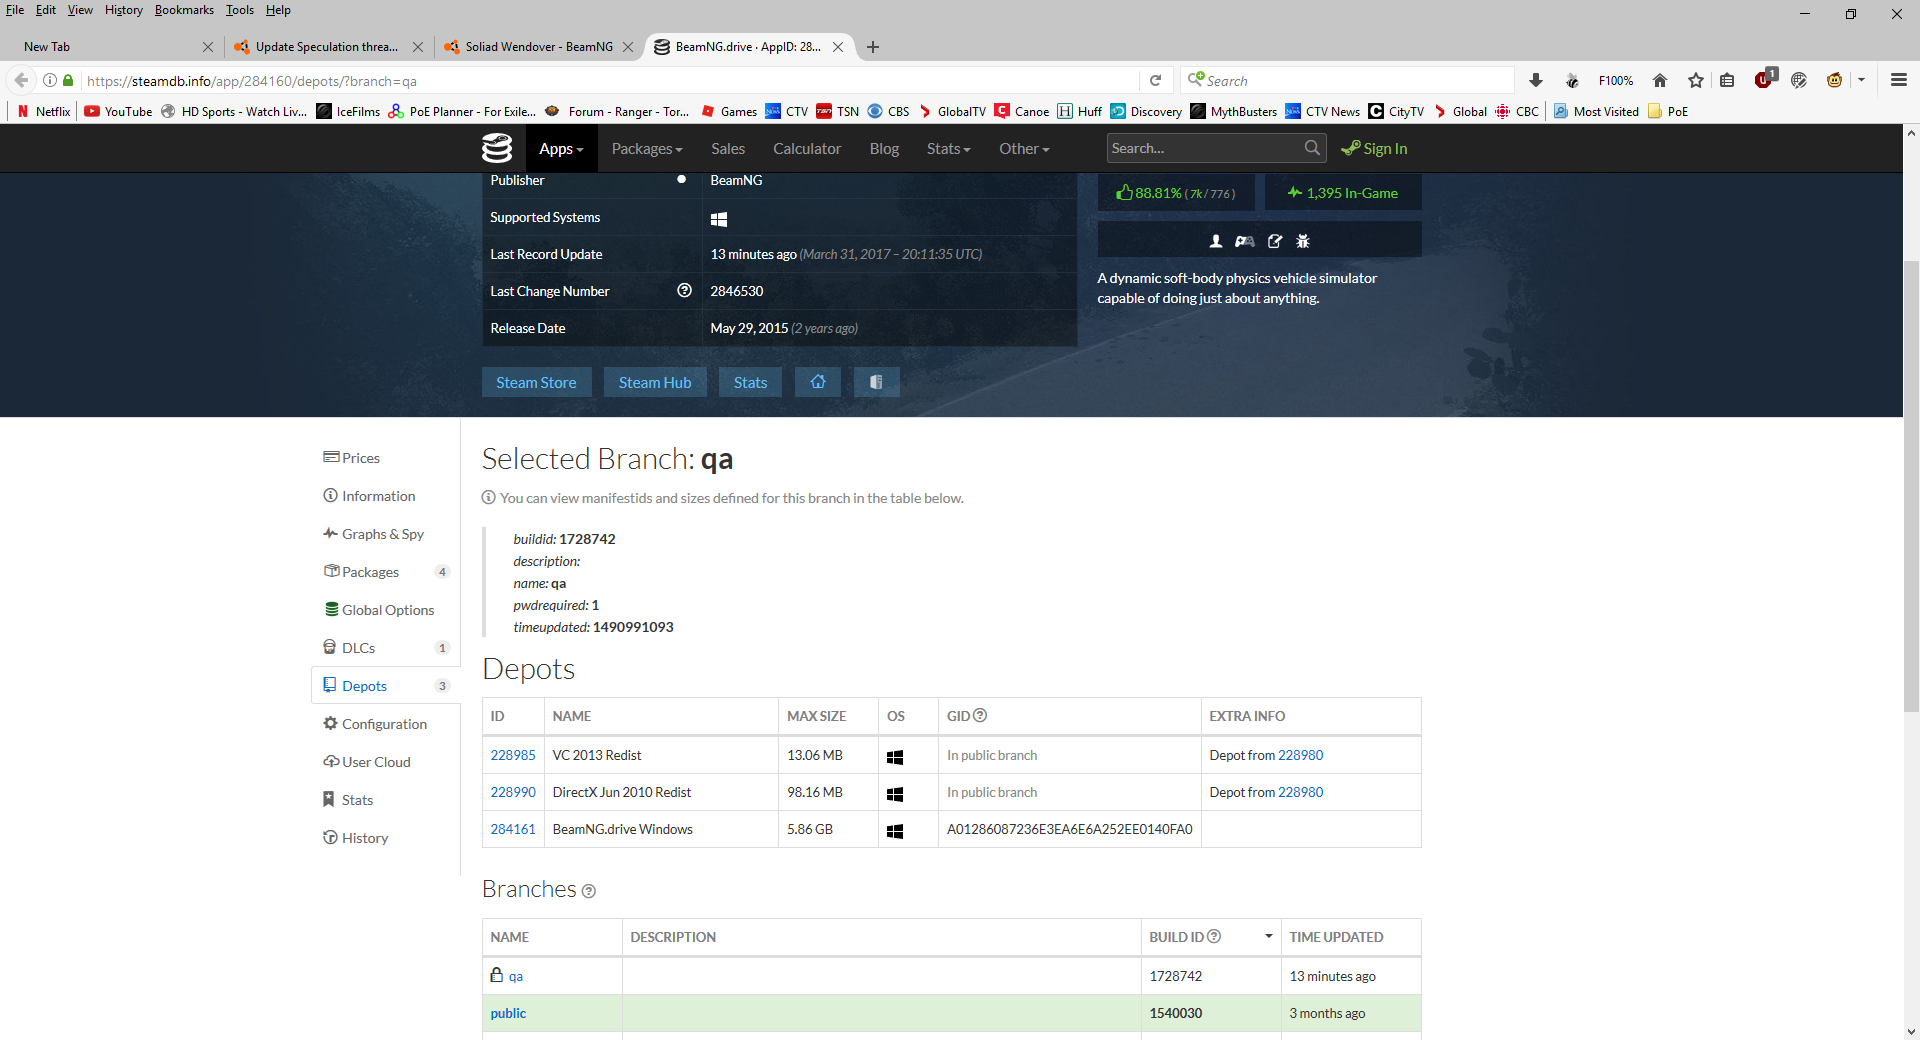The height and width of the screenshot is (1040, 1920).
Task: Click the help icon next to GID header
Action: point(981,715)
